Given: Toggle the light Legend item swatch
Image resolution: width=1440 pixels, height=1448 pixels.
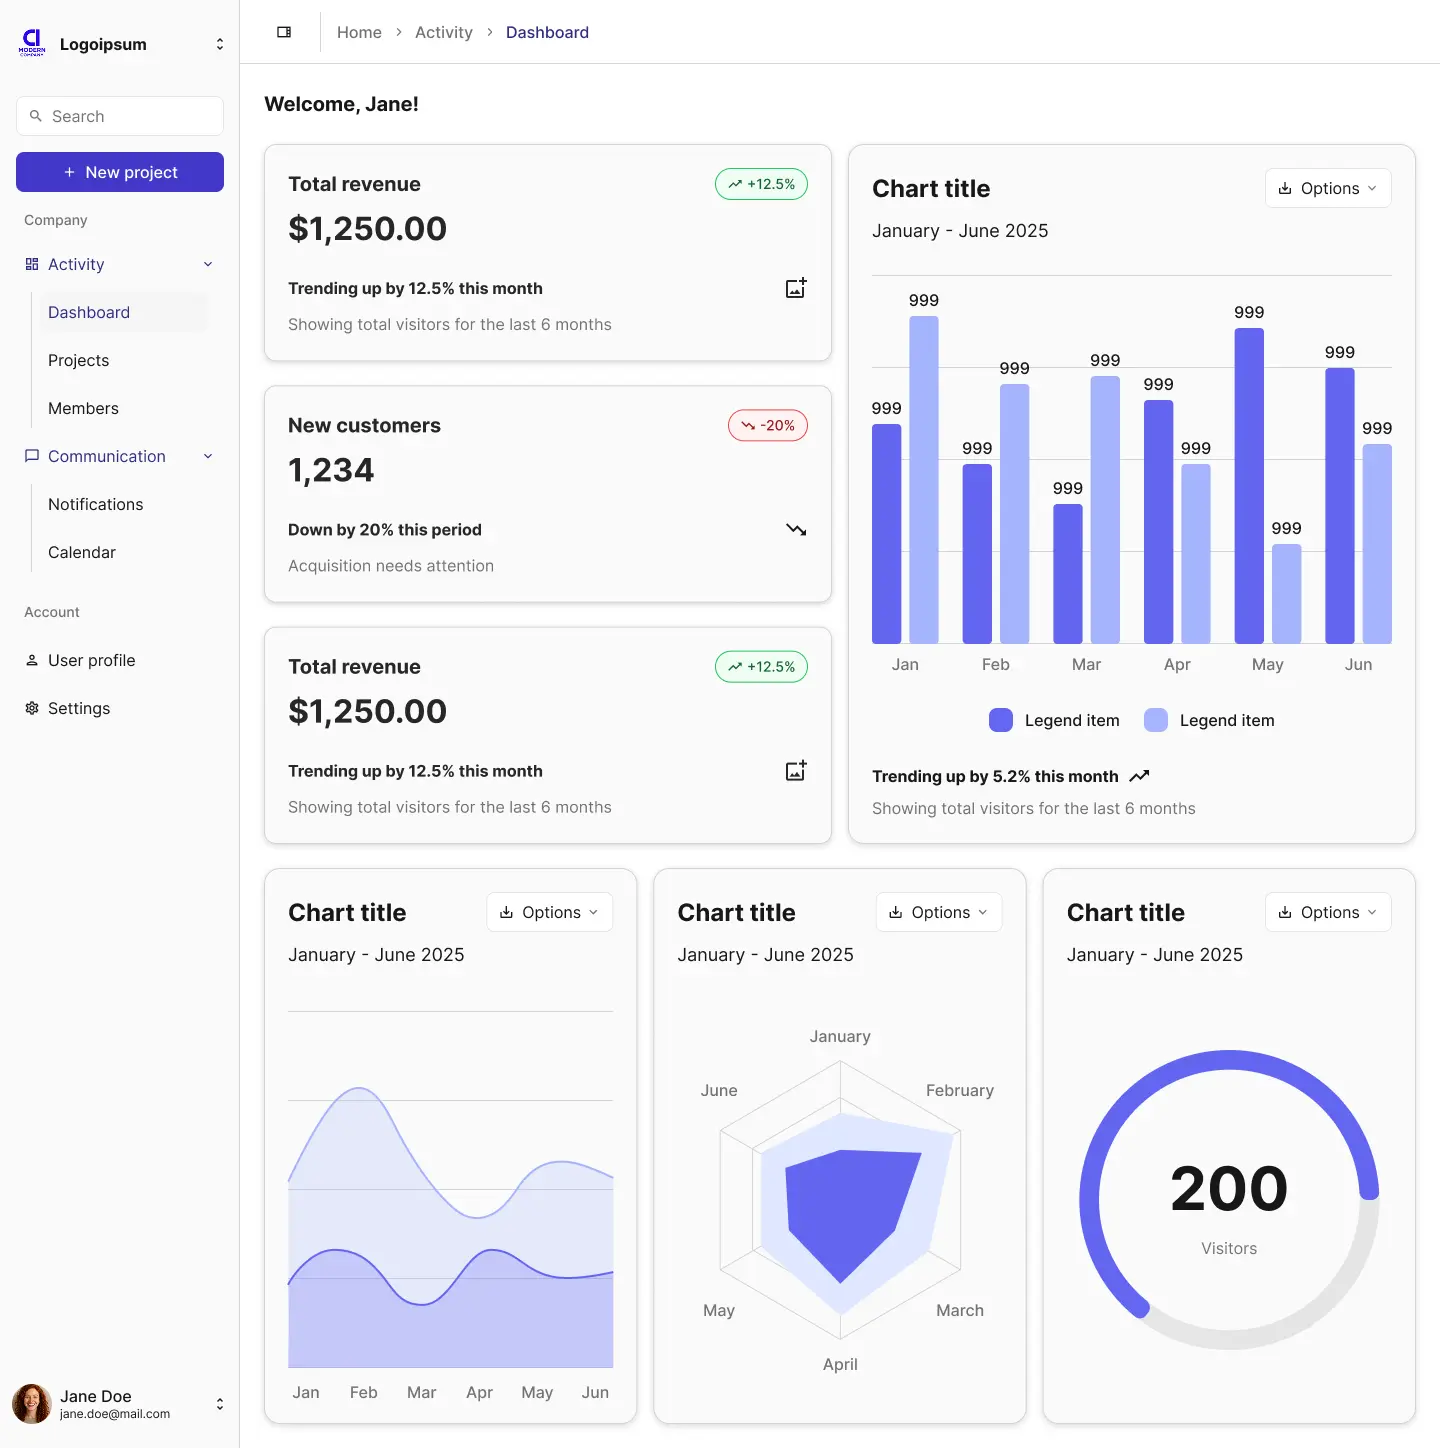Looking at the screenshot, I should pos(1155,719).
